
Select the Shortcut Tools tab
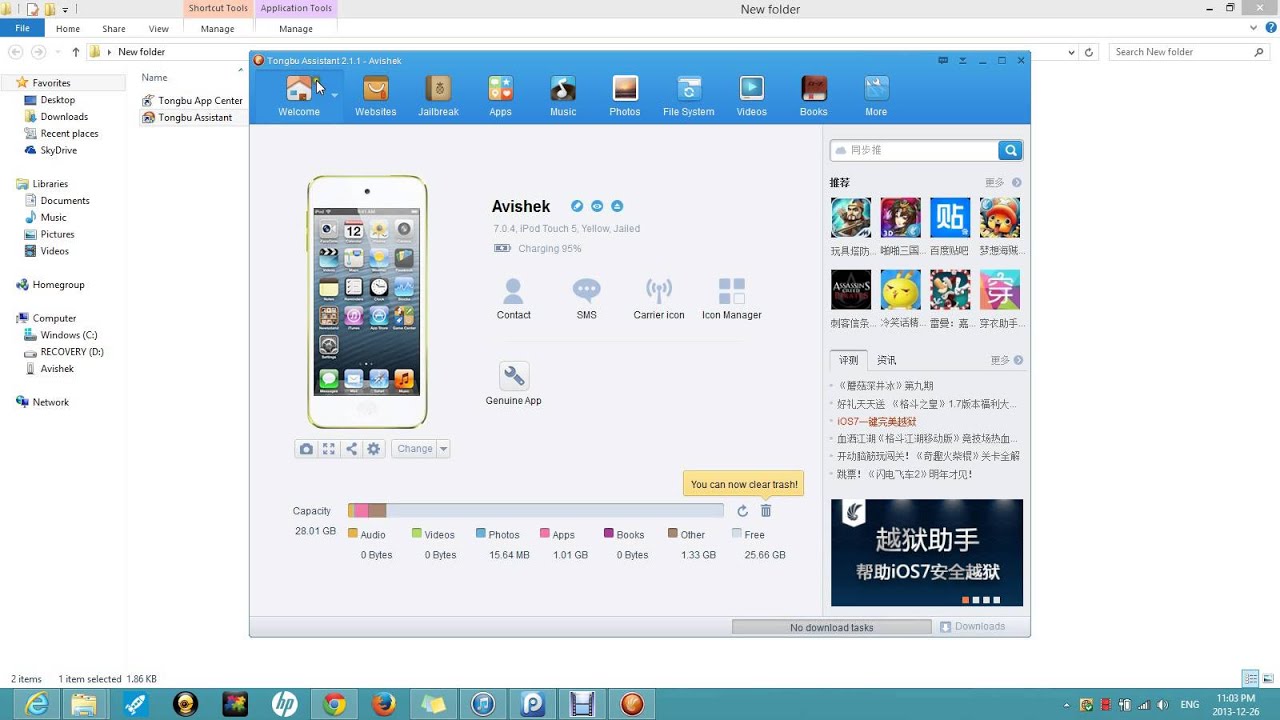point(217,9)
